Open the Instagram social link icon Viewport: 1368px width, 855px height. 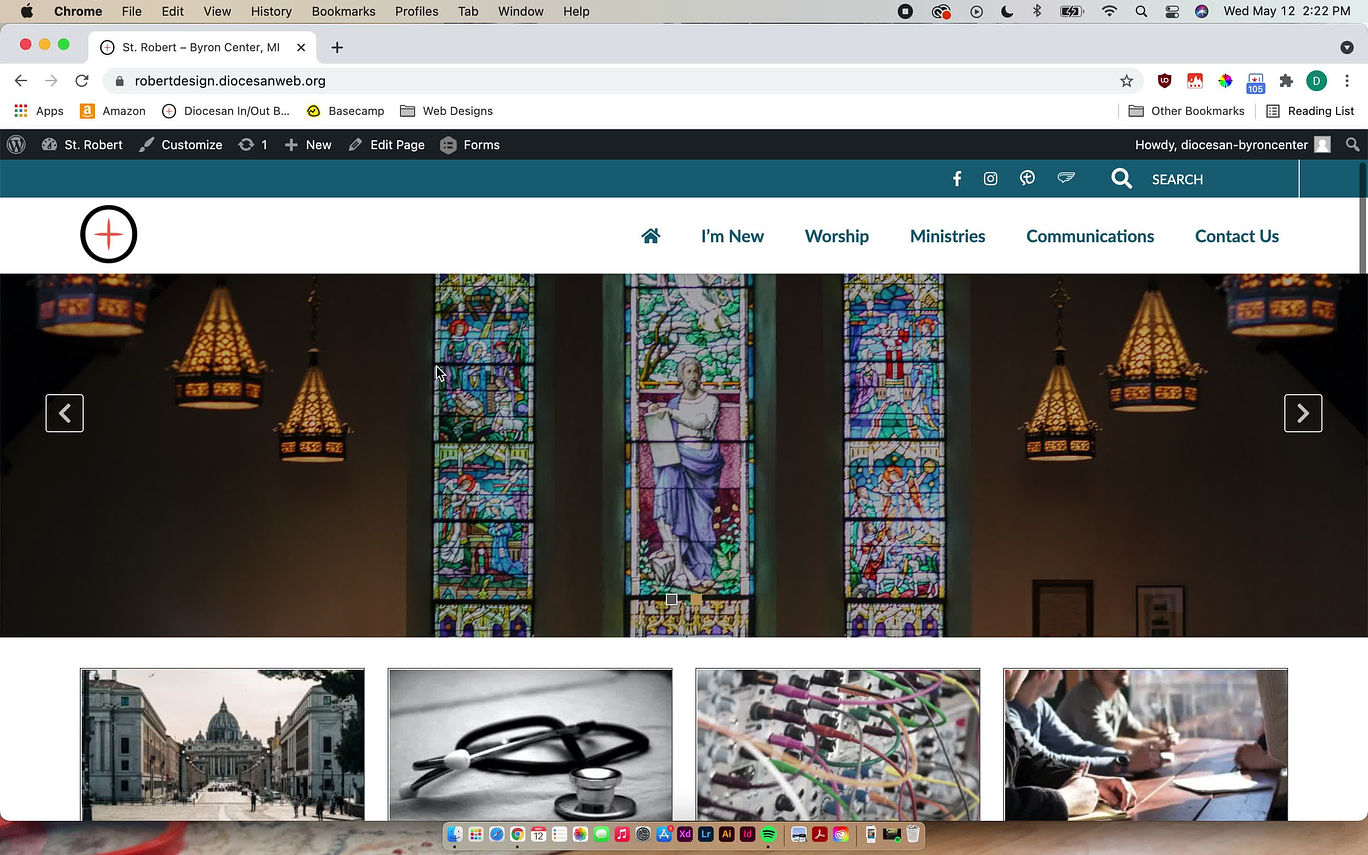[x=990, y=179]
